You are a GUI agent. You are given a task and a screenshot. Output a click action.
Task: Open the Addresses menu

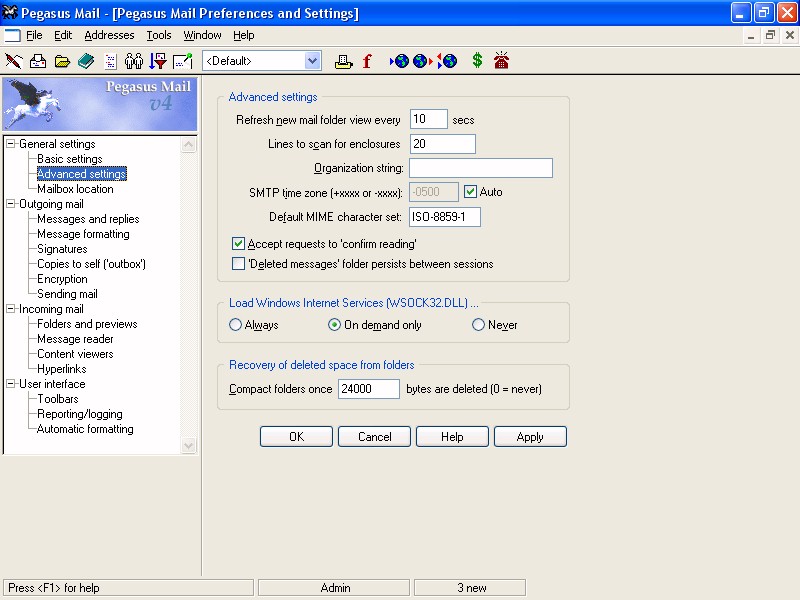pos(109,35)
